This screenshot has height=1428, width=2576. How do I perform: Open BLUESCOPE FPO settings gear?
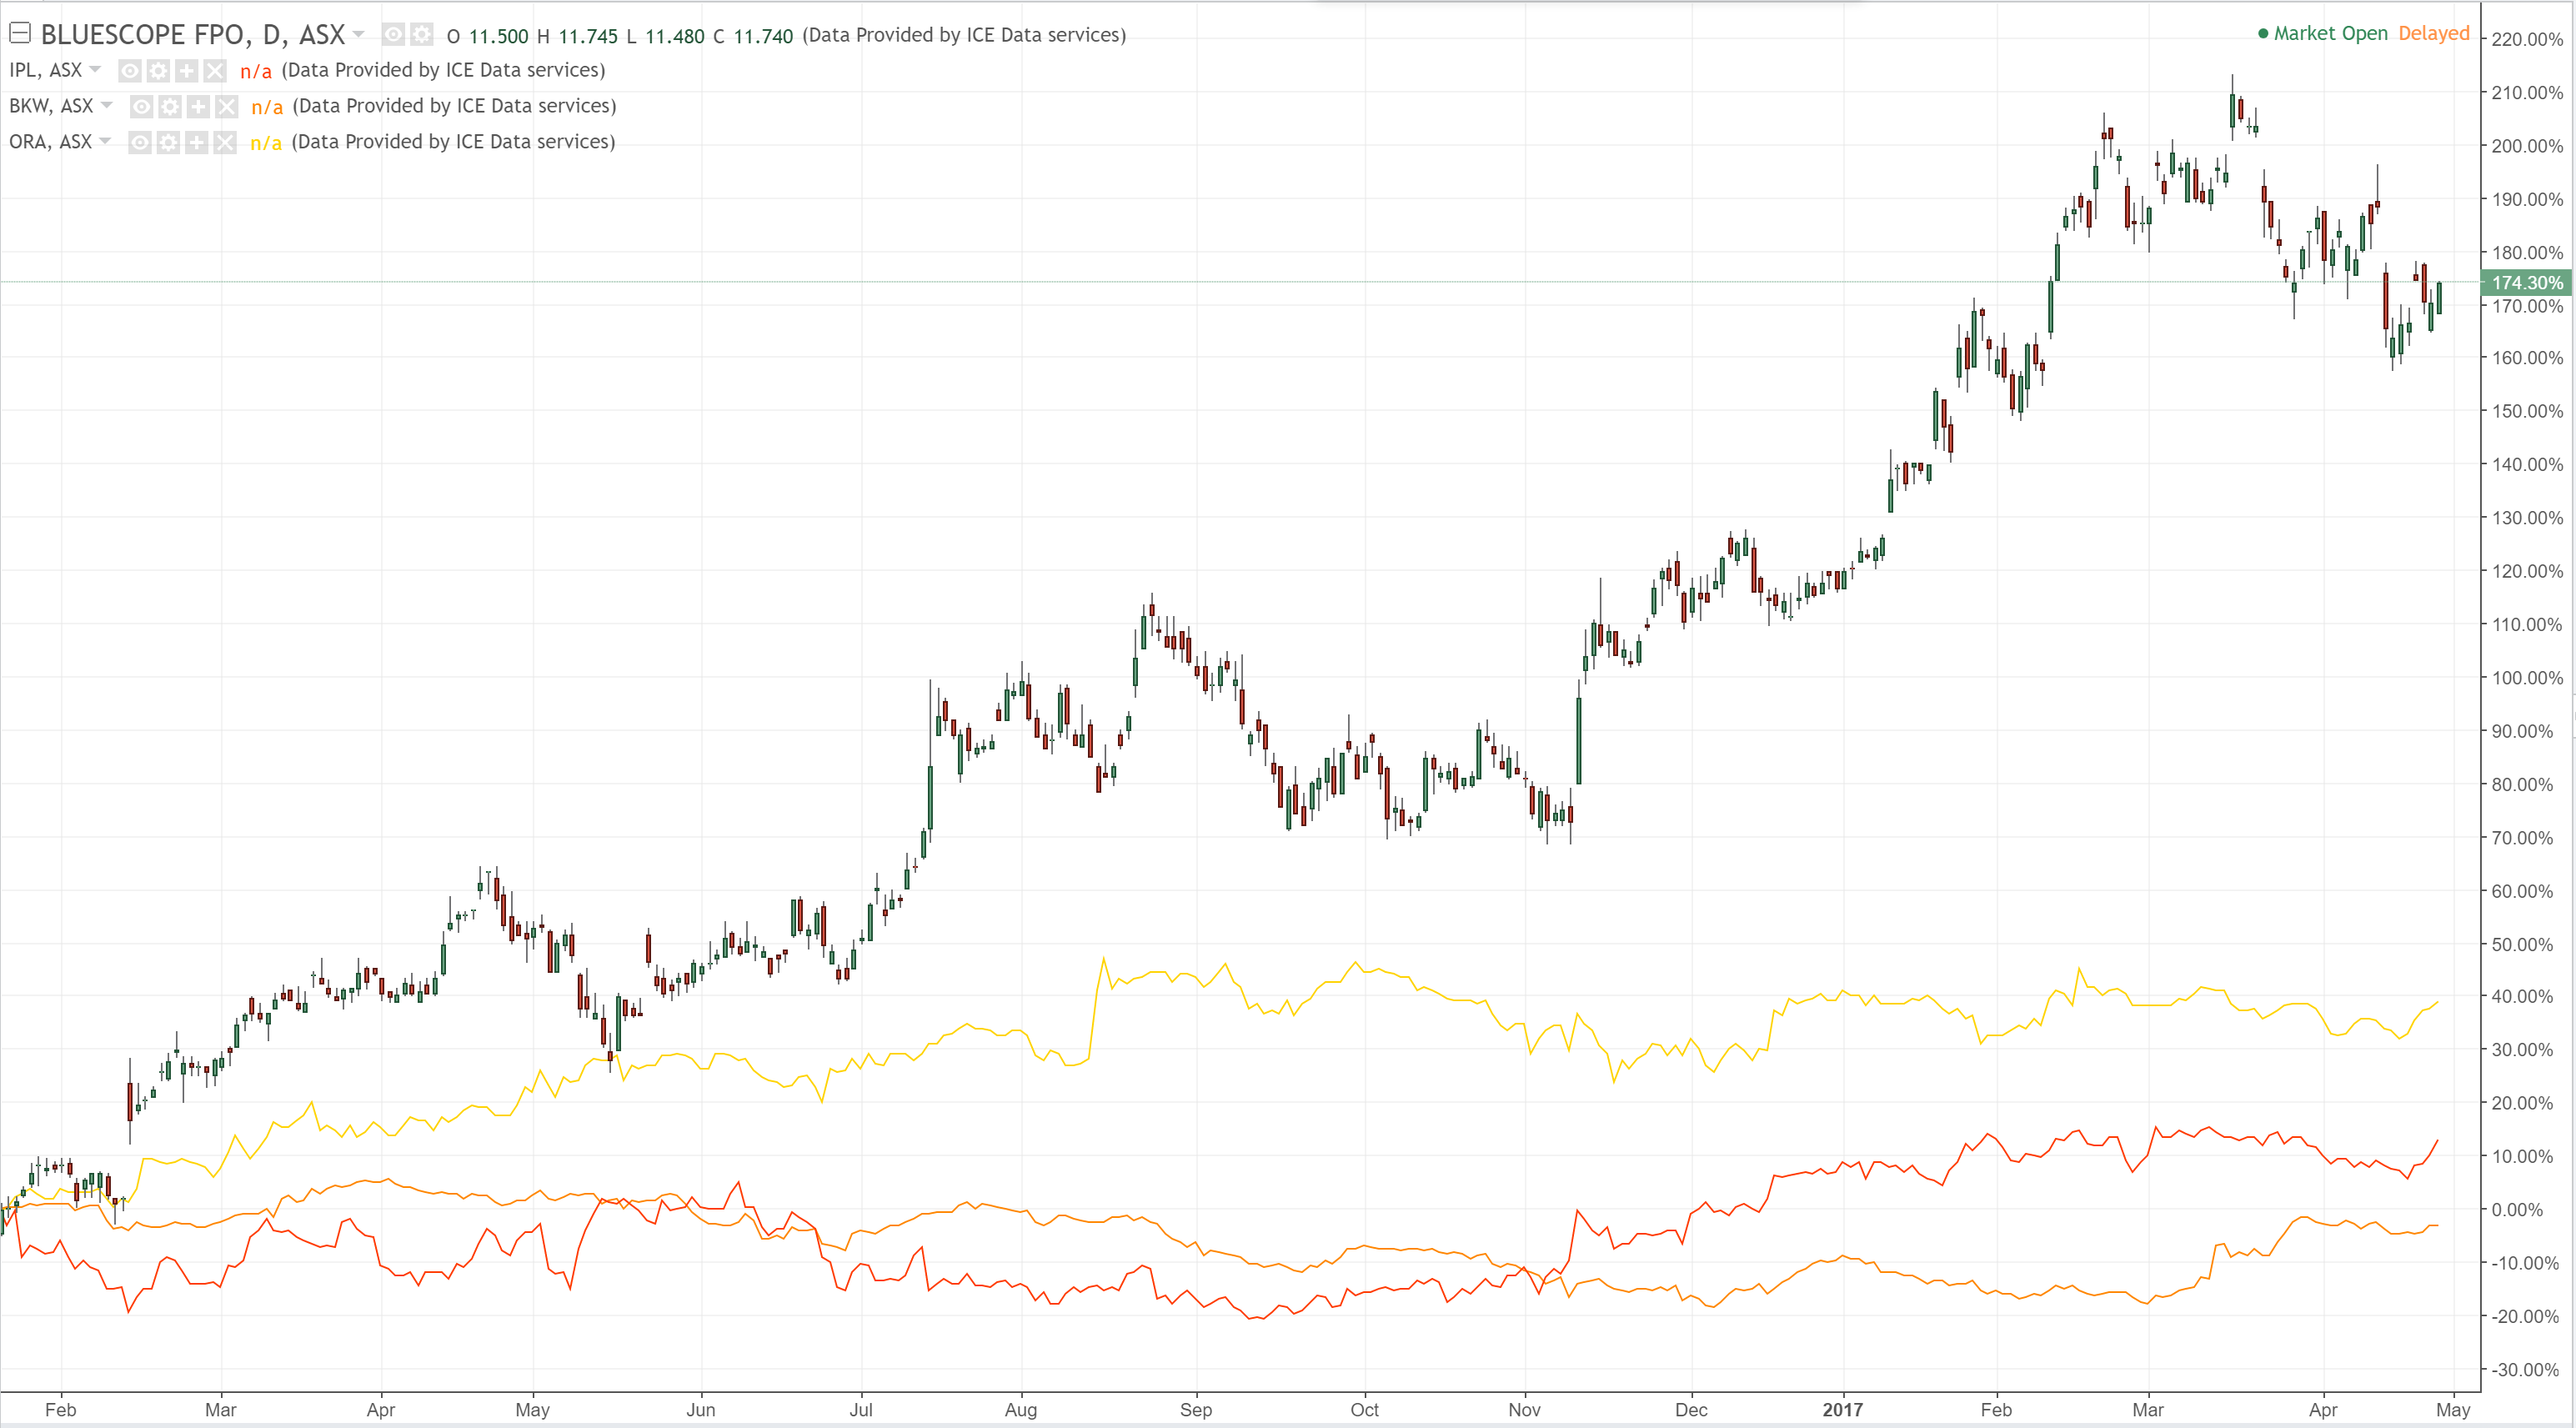coord(422,35)
